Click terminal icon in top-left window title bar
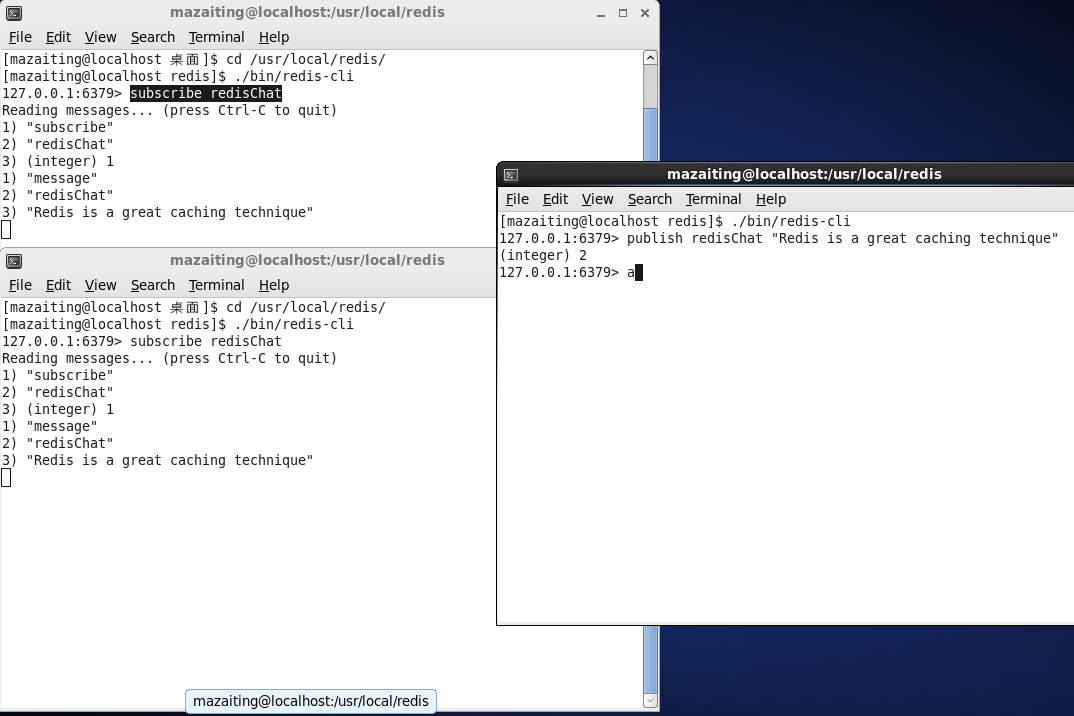 click(x=14, y=12)
